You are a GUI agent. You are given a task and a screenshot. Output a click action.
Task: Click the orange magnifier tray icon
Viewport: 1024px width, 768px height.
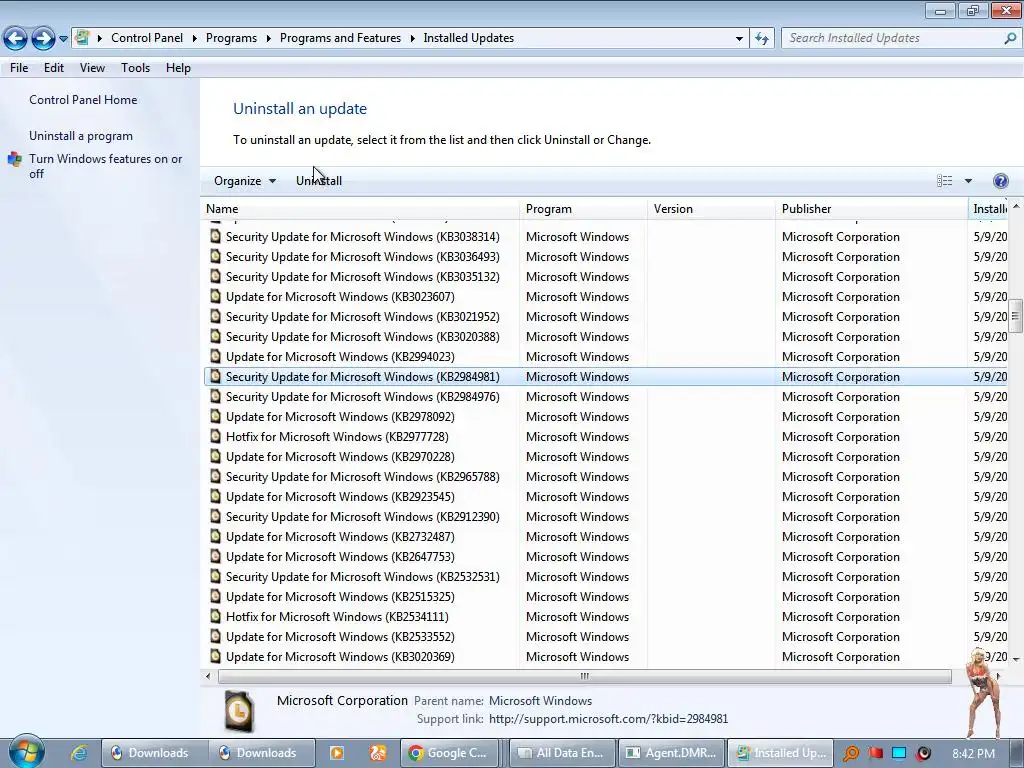pyautogui.click(x=850, y=754)
